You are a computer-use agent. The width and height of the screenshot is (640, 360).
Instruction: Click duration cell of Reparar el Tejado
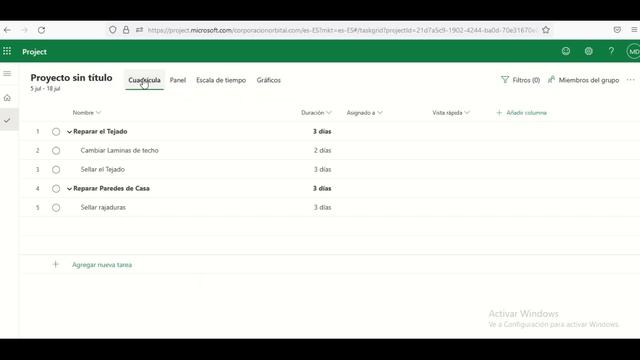322,131
